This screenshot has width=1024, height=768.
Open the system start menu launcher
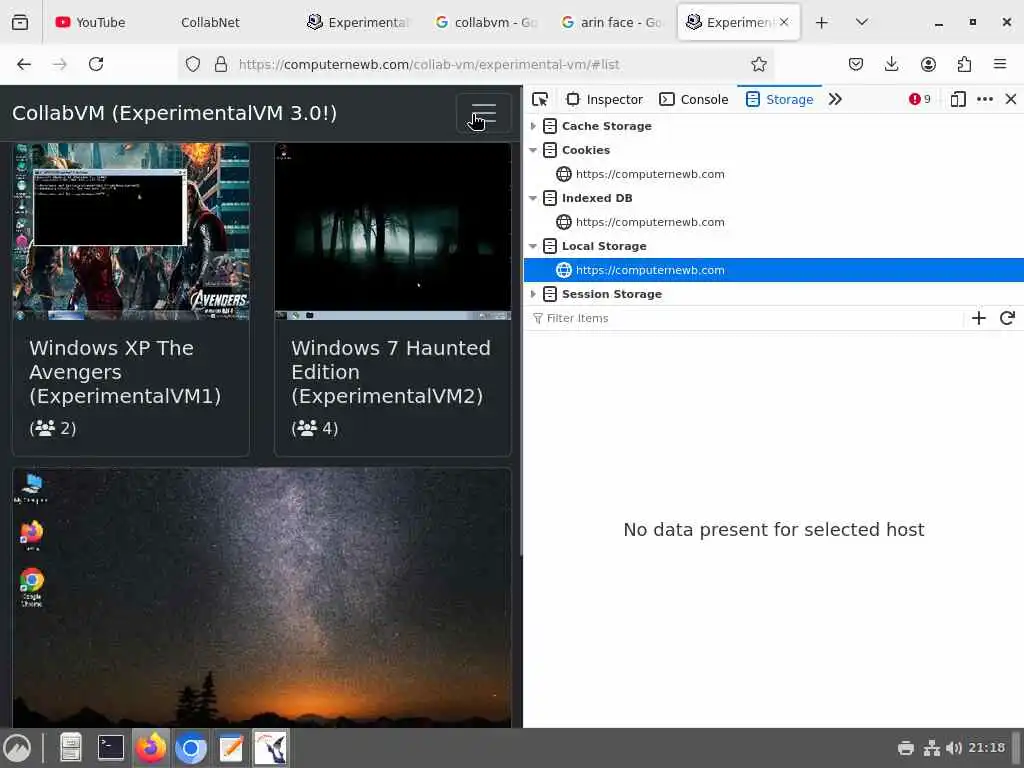pos(17,748)
